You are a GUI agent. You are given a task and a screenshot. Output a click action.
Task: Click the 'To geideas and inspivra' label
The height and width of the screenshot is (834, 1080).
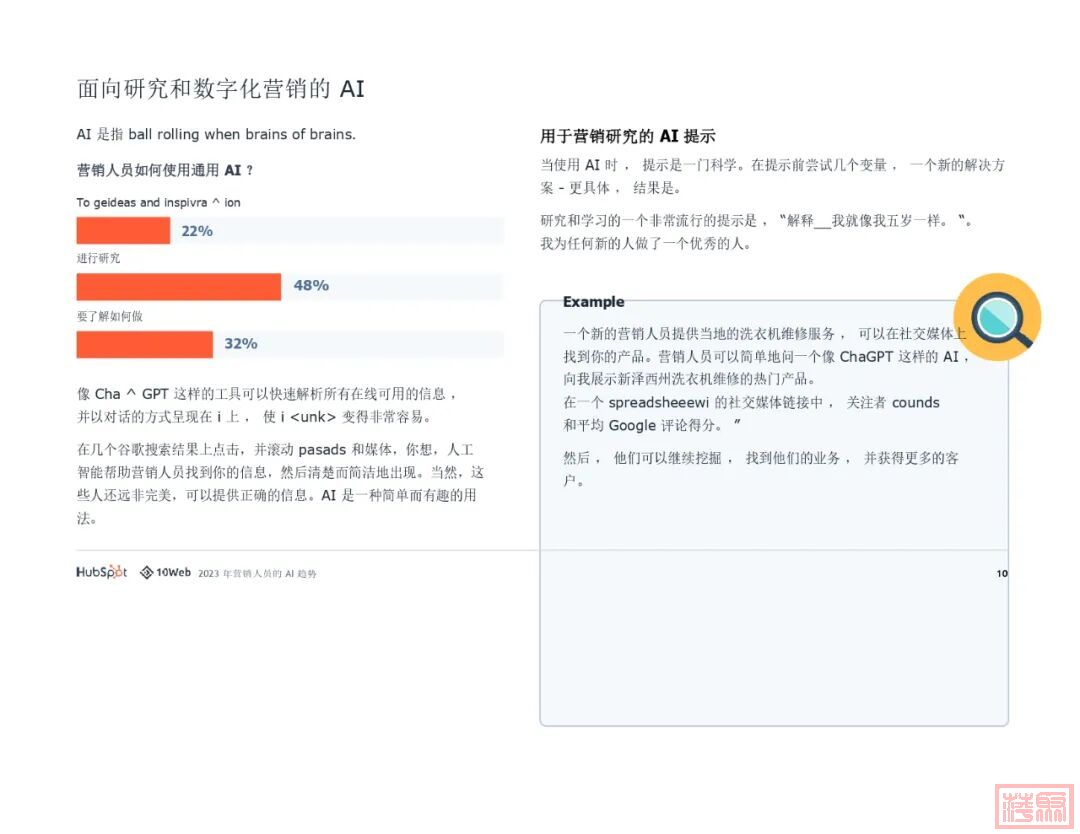[158, 203]
